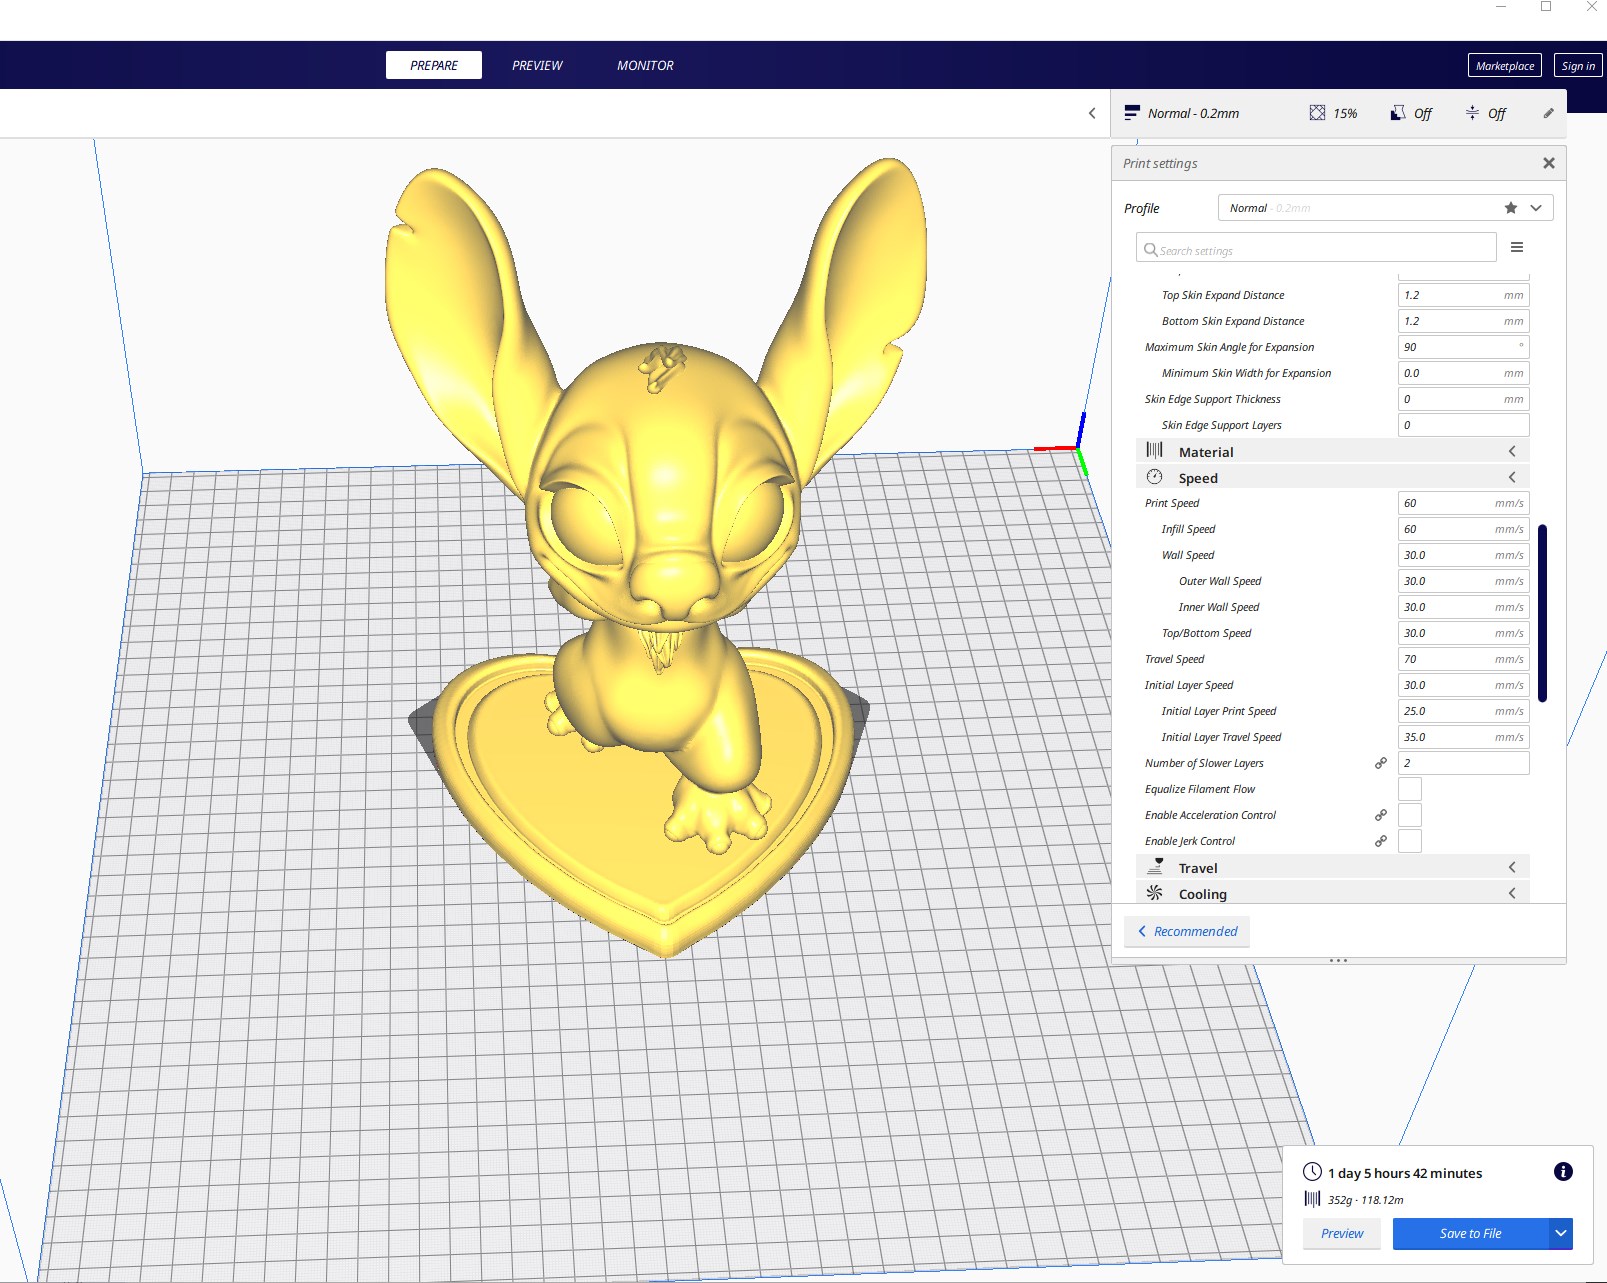Viewport: 1607px width, 1283px height.
Task: Click the print settings panel scrollbar
Action: click(x=1542, y=612)
